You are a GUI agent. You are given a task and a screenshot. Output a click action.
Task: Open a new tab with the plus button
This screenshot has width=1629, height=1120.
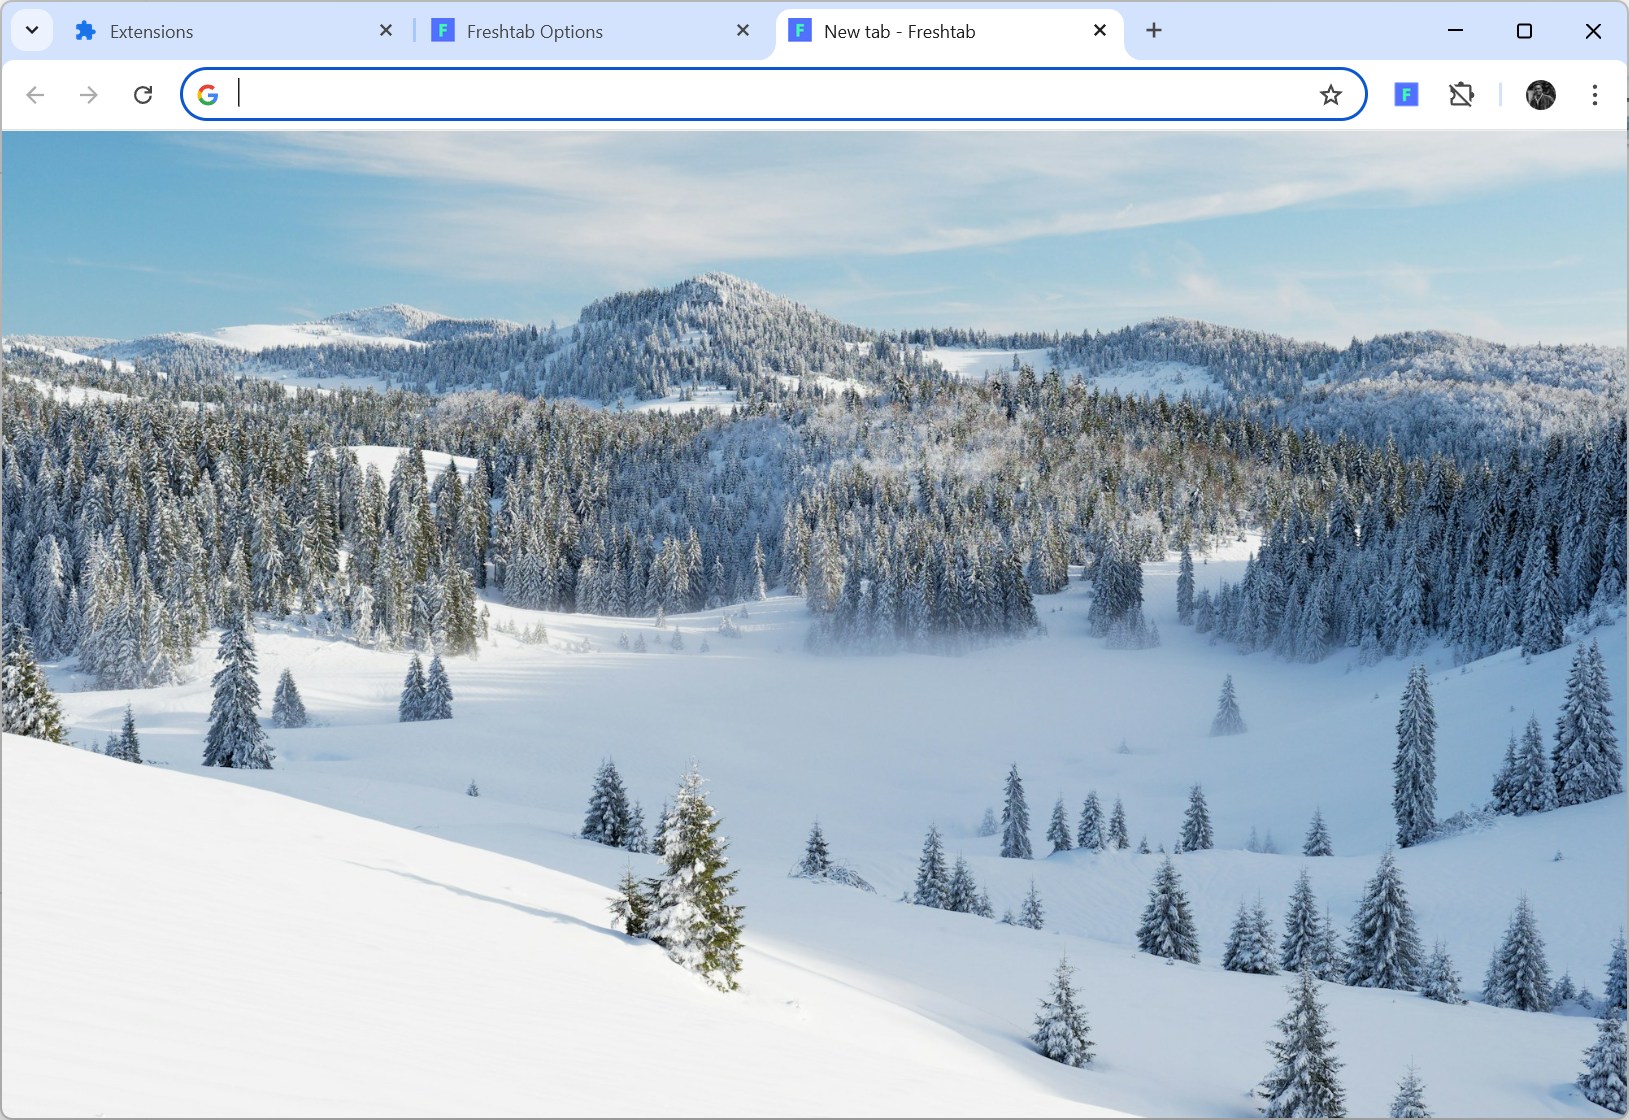pyautogui.click(x=1154, y=31)
